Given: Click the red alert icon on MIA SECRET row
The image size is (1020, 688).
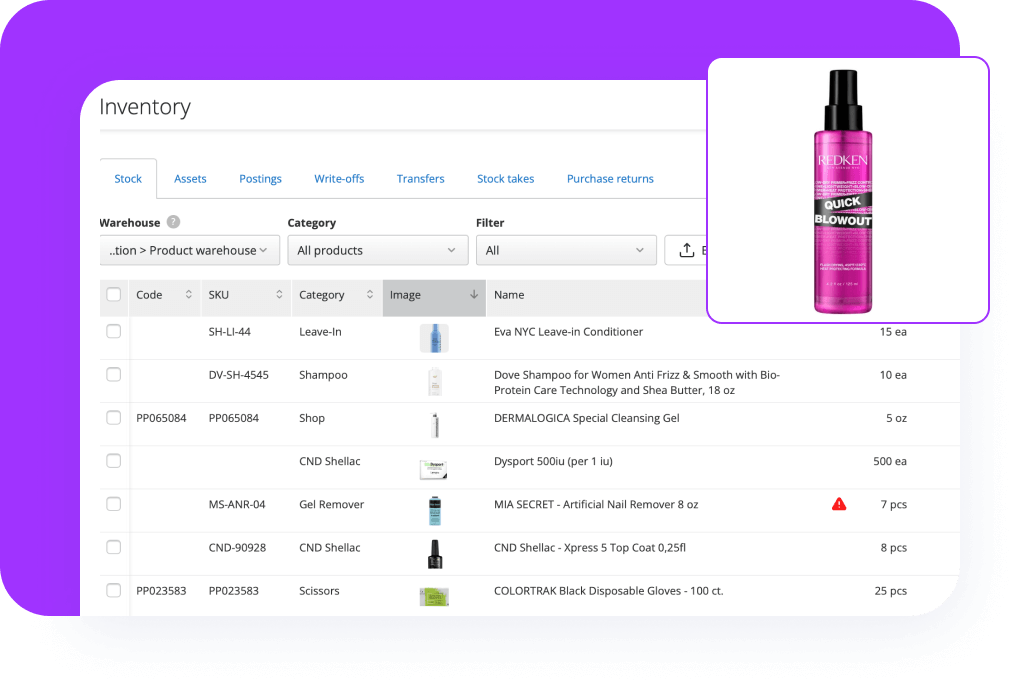Looking at the screenshot, I should tap(839, 504).
